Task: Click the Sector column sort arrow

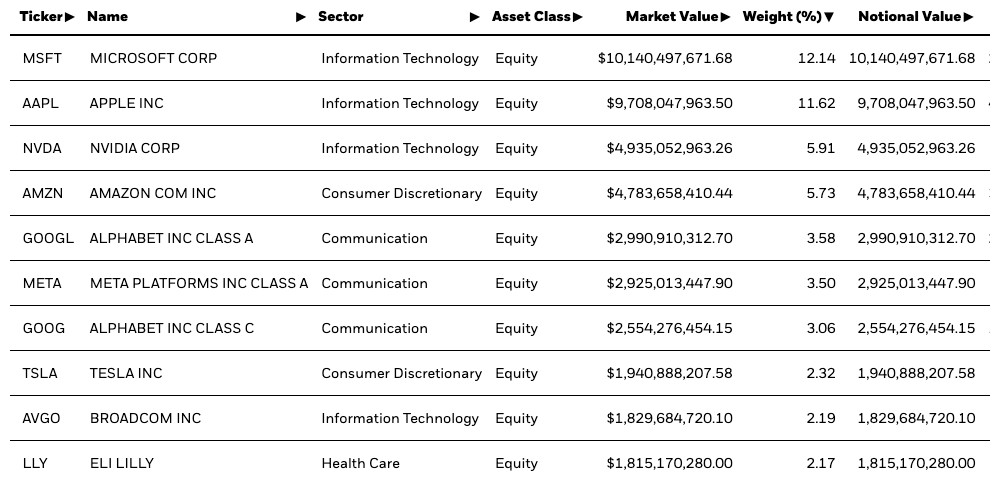Action: 474,17
